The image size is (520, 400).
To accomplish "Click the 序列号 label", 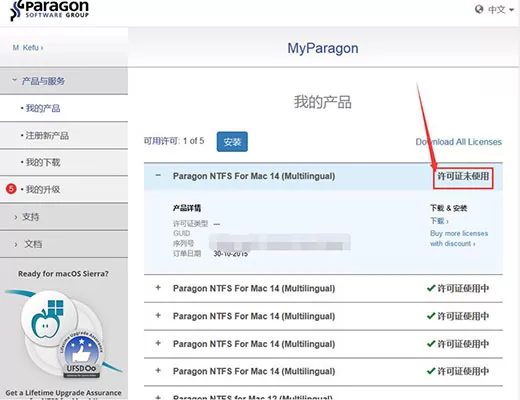I will click(183, 244).
